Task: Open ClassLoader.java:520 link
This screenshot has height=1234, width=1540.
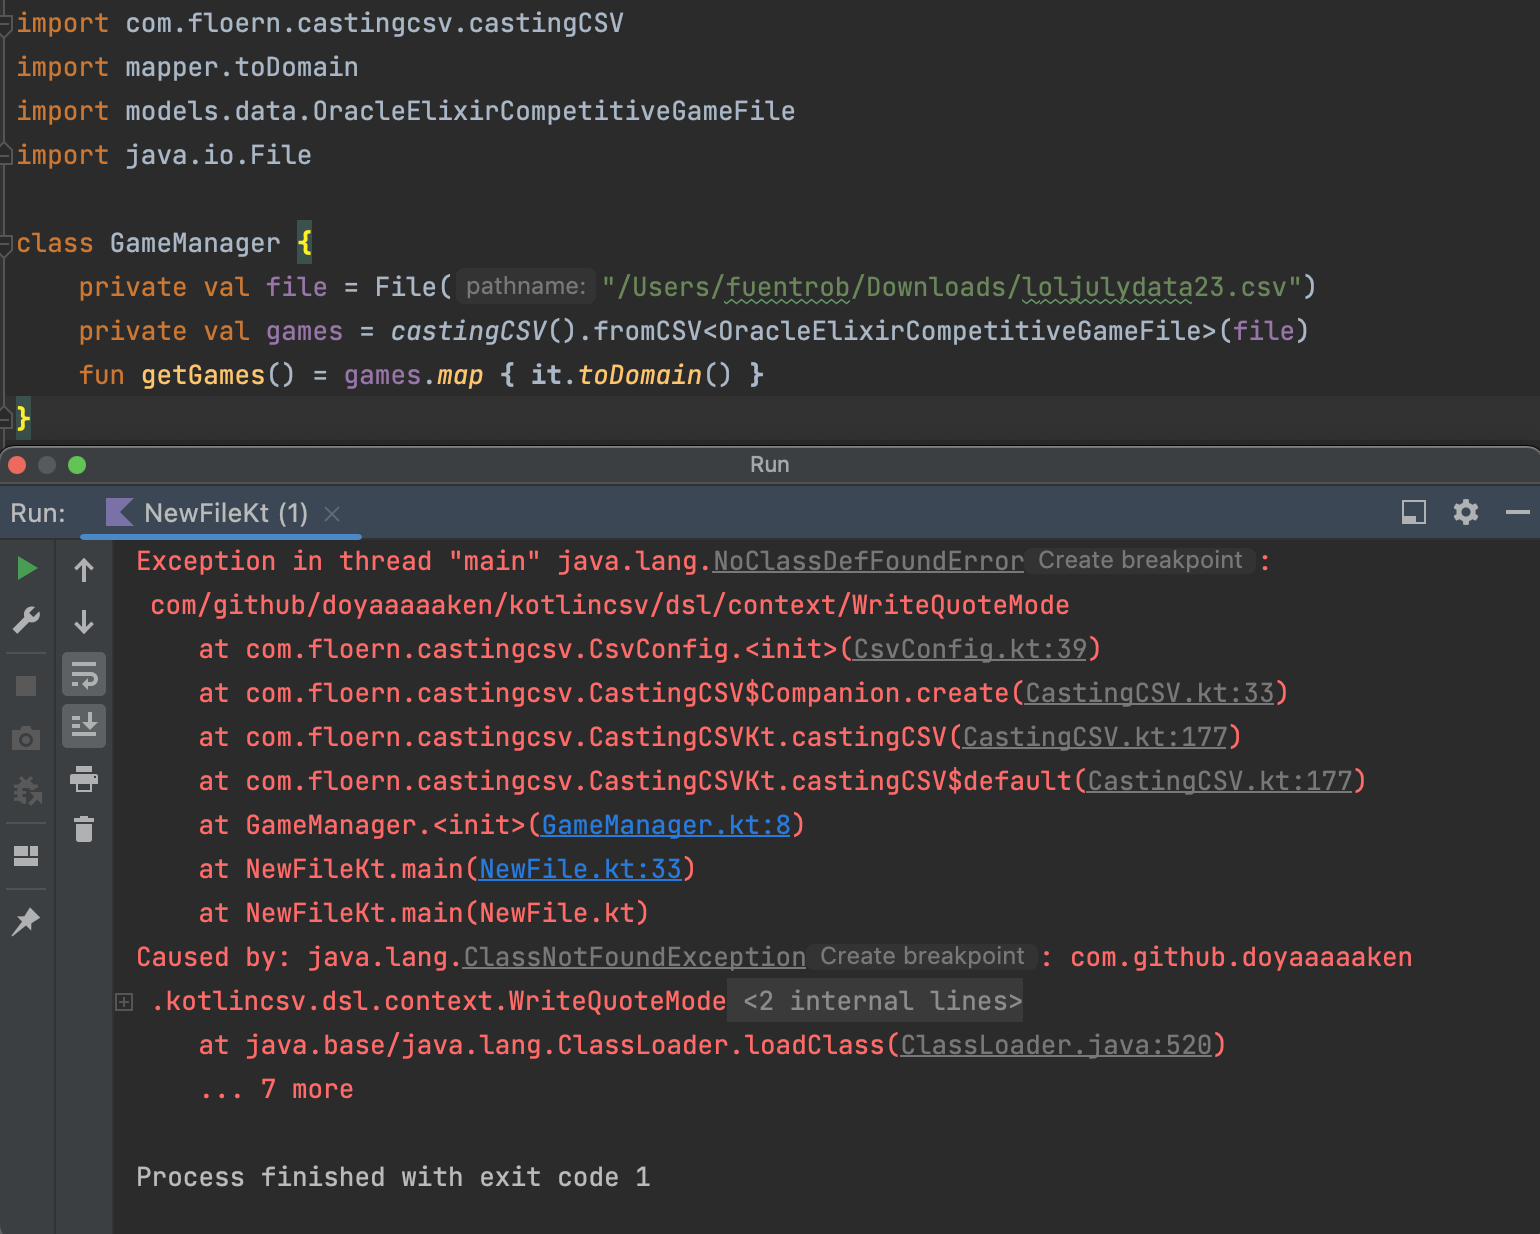Action: coord(1056,1045)
